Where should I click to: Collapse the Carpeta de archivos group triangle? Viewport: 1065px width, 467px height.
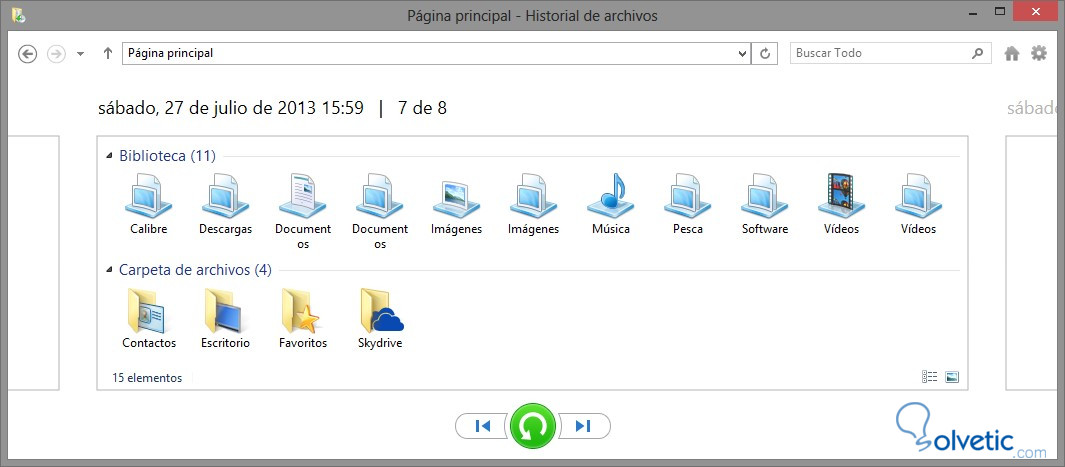click(x=109, y=270)
